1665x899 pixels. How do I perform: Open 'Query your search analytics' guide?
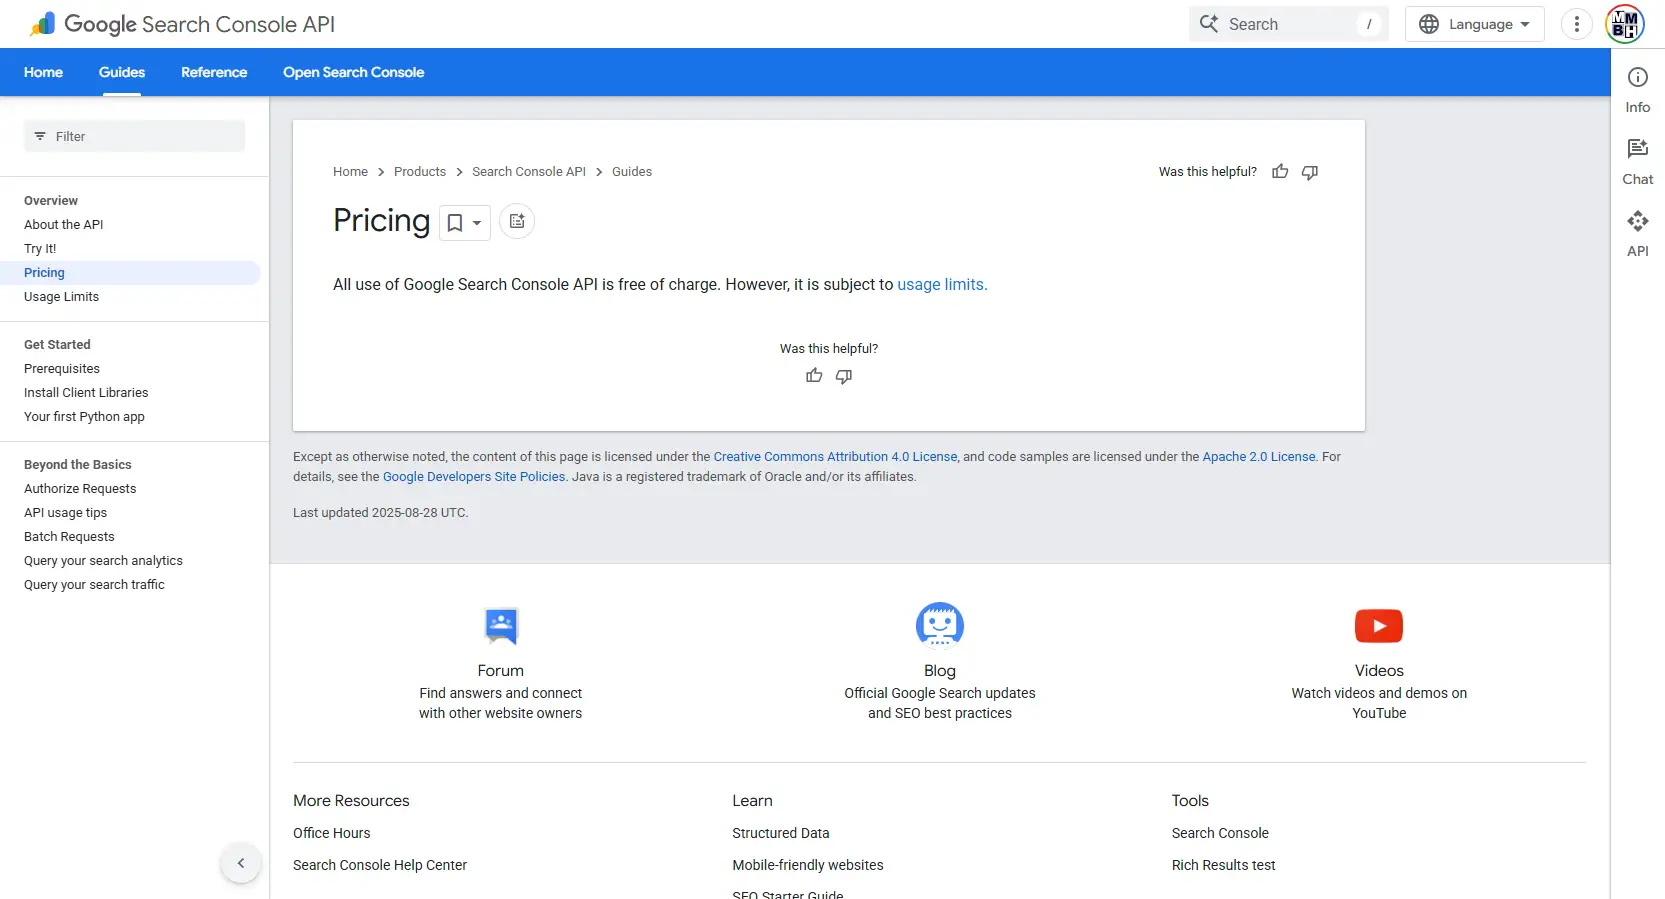[x=103, y=561]
